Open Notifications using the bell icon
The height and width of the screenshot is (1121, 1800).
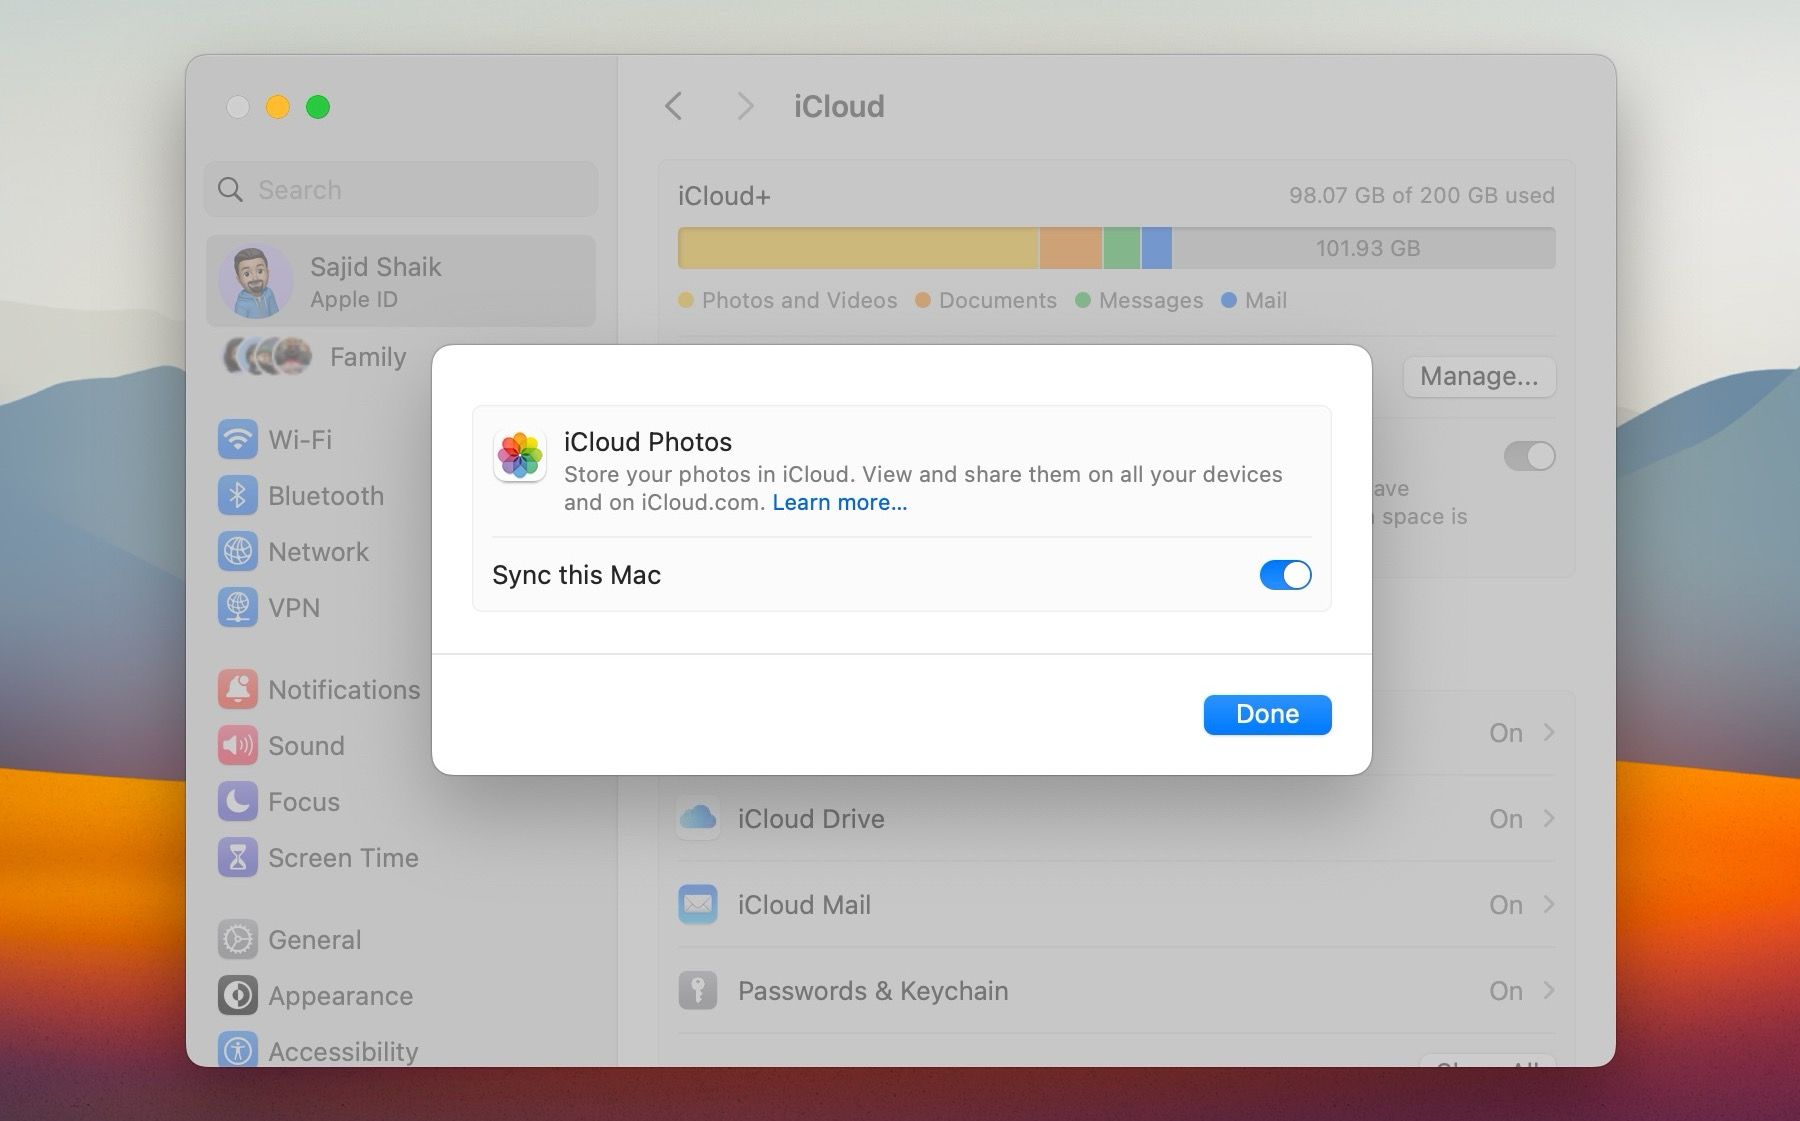pyautogui.click(x=237, y=689)
